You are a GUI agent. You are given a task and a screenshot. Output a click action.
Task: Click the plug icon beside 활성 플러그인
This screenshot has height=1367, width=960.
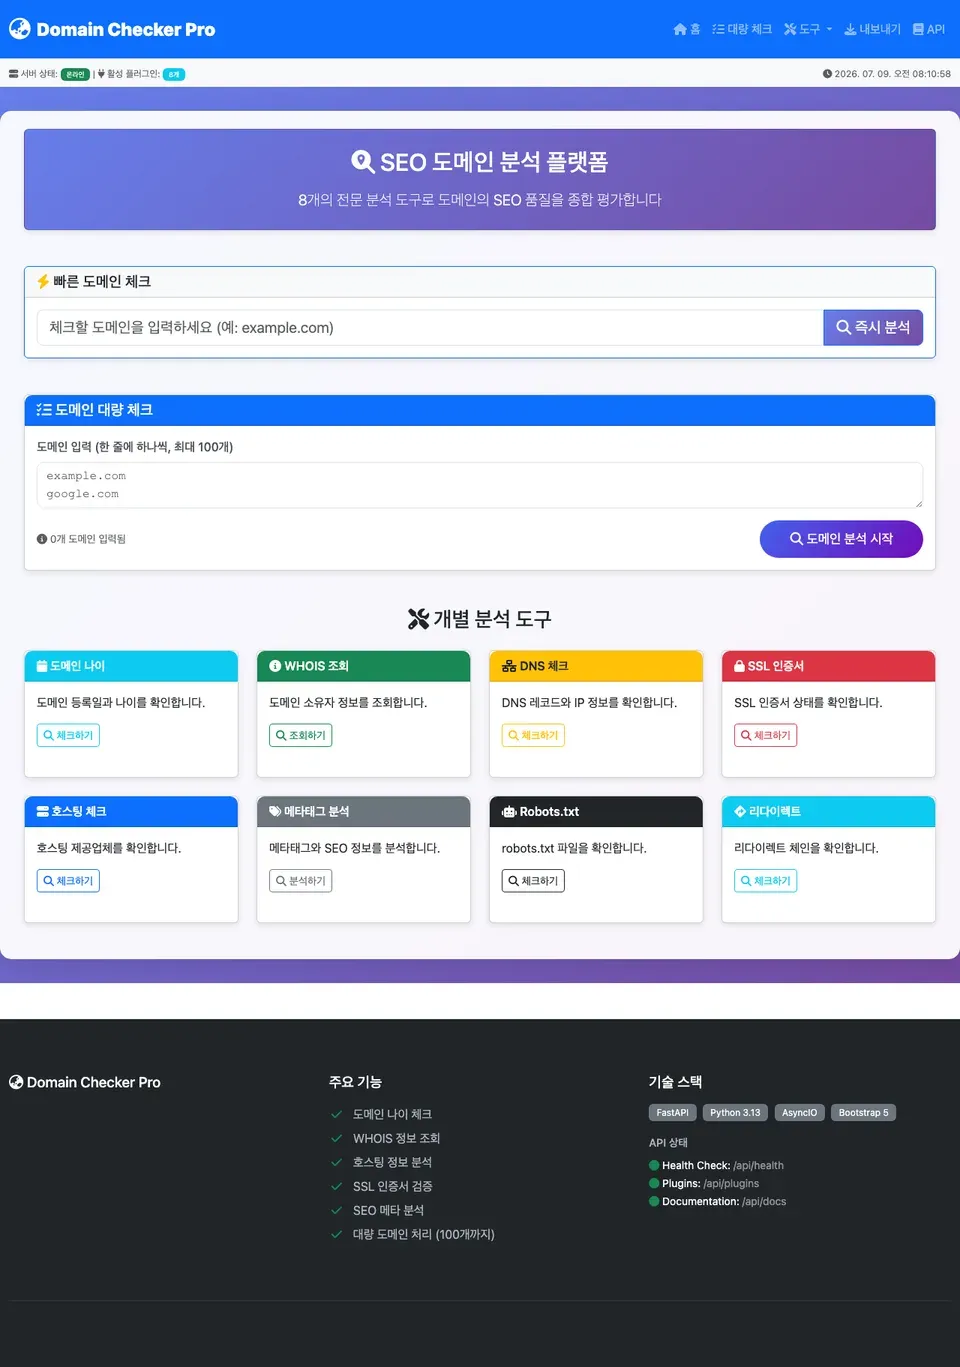click(x=101, y=74)
